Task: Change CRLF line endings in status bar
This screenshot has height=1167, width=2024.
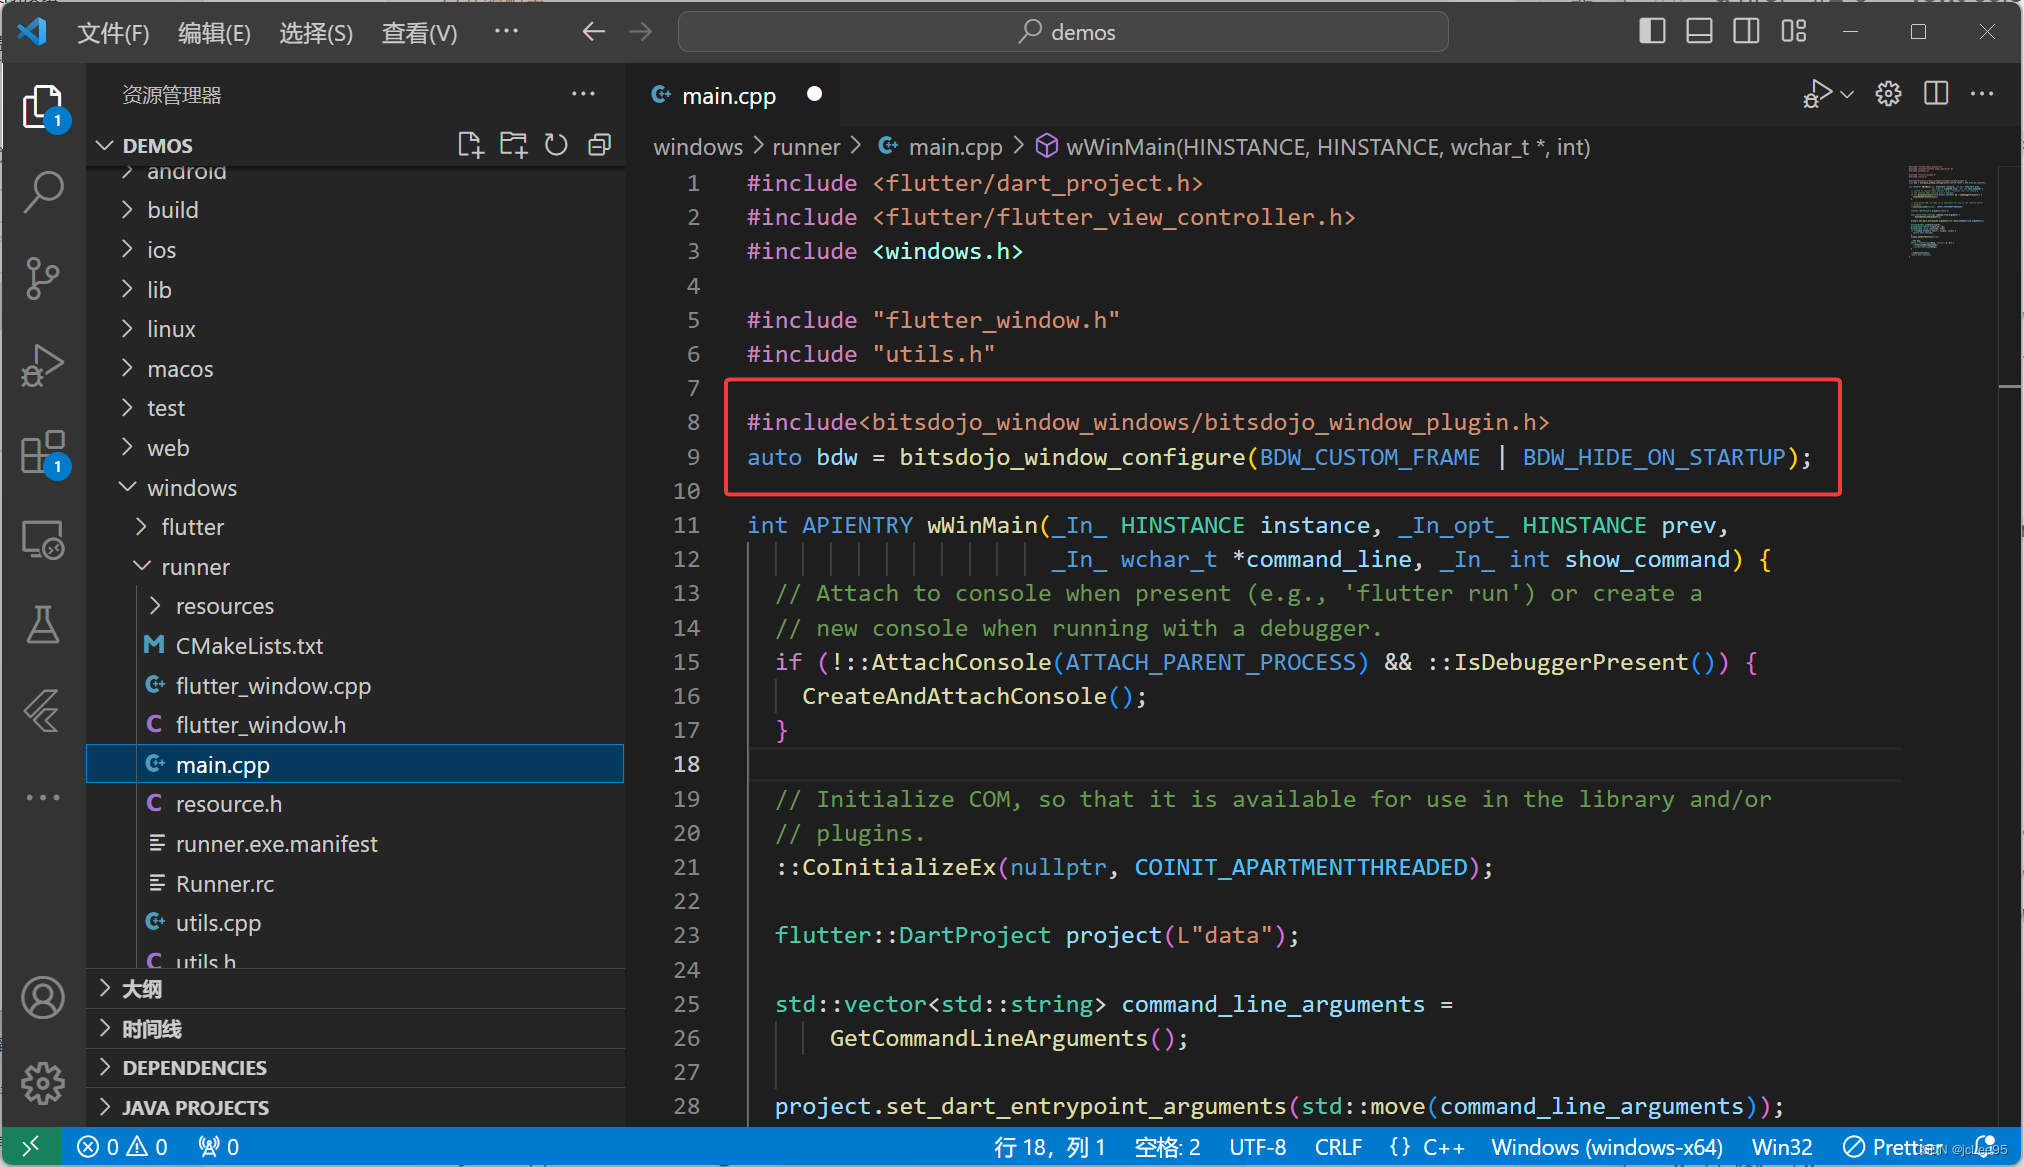Action: 1338,1146
